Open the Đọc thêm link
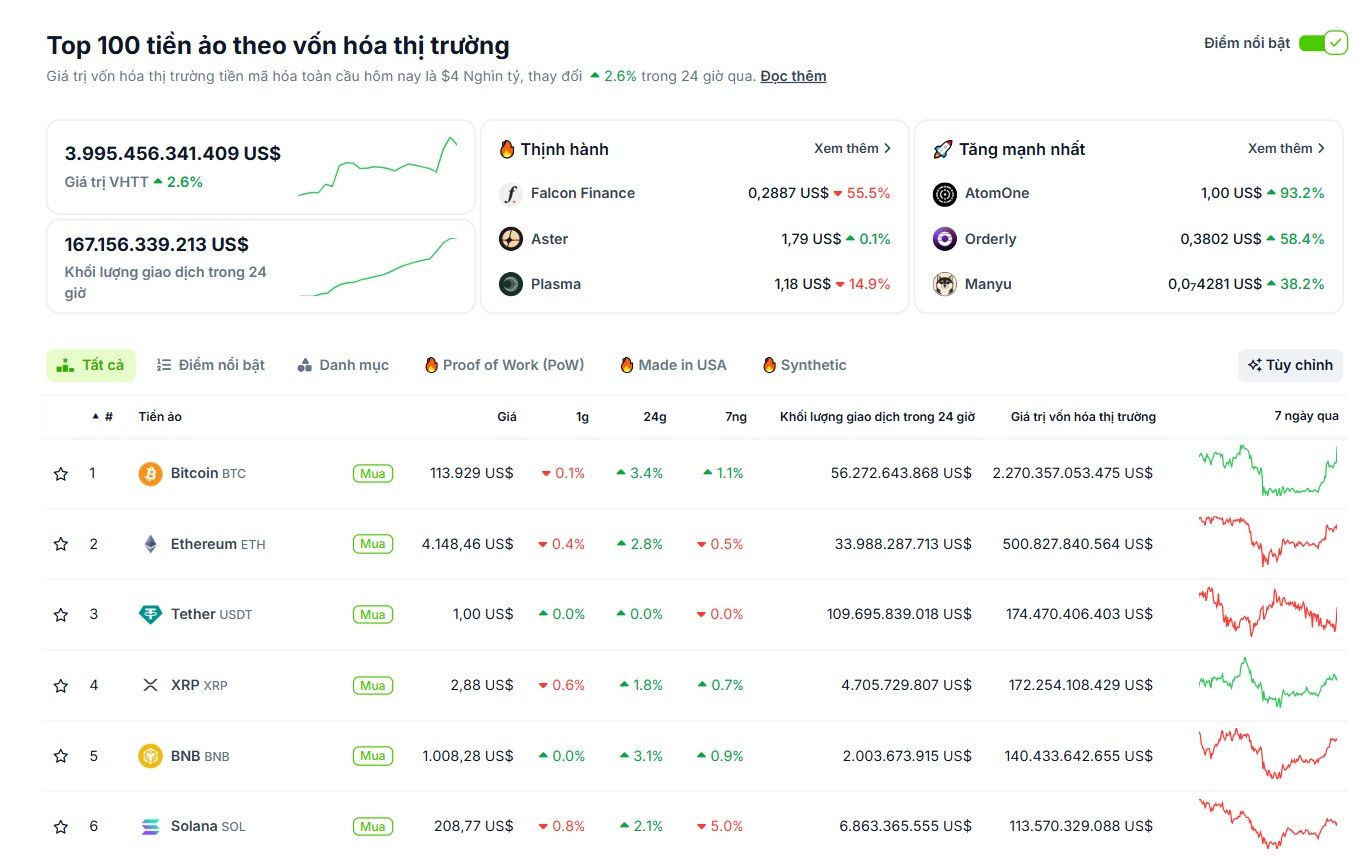The width and height of the screenshot is (1371, 857). click(x=793, y=75)
